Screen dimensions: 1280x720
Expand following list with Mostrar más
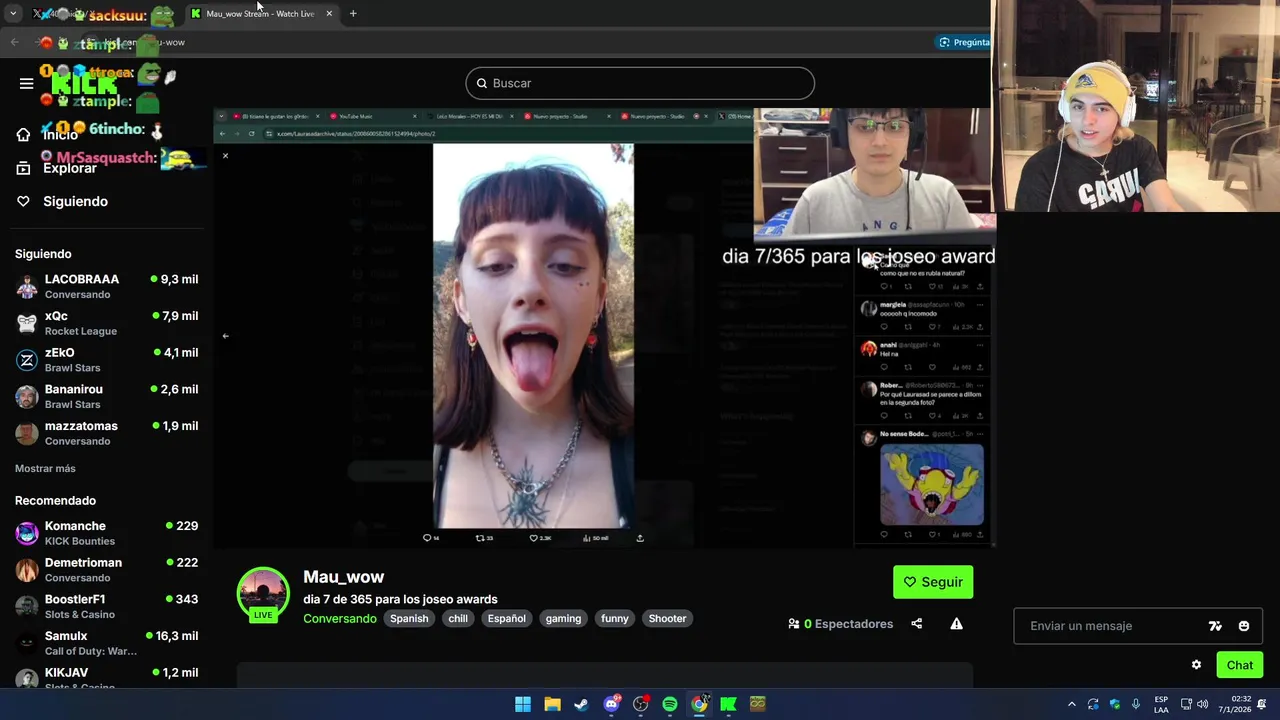45,468
